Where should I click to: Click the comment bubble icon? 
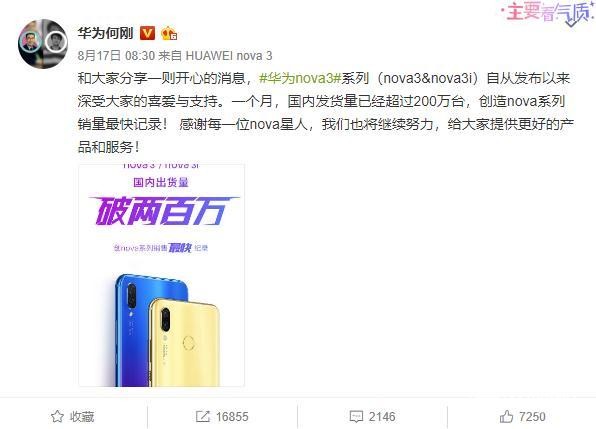tap(356, 416)
